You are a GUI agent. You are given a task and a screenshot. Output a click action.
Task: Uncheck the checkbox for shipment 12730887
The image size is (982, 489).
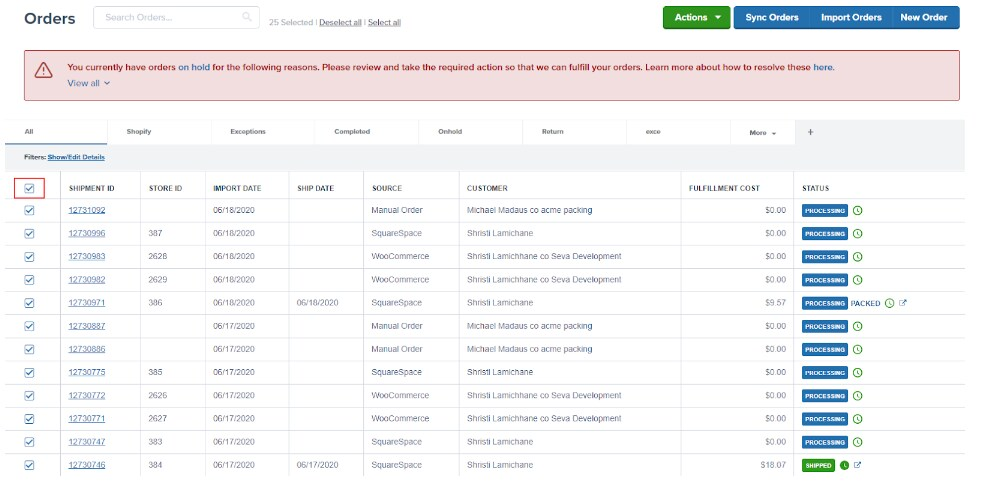(x=29, y=326)
